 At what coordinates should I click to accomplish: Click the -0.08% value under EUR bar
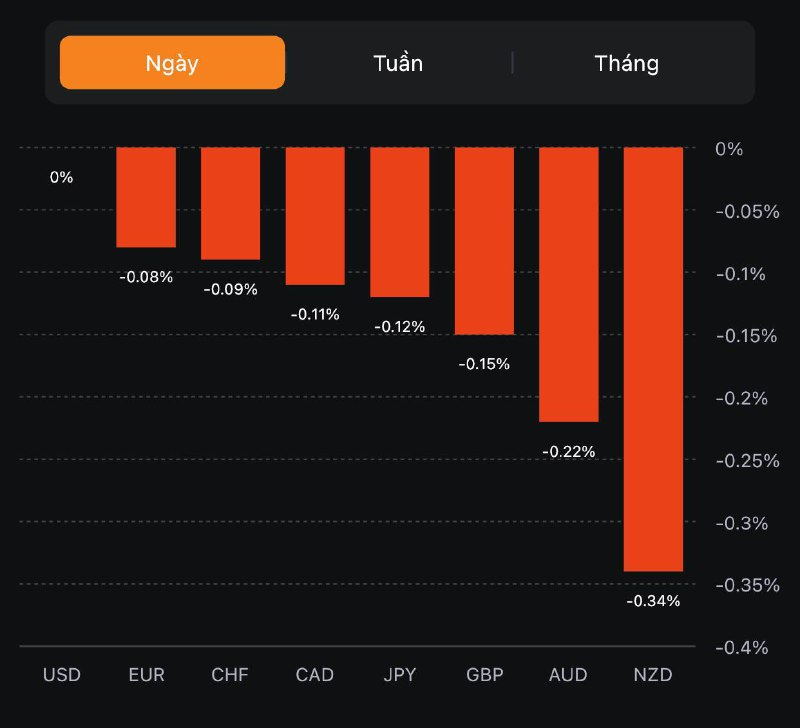coord(146,277)
